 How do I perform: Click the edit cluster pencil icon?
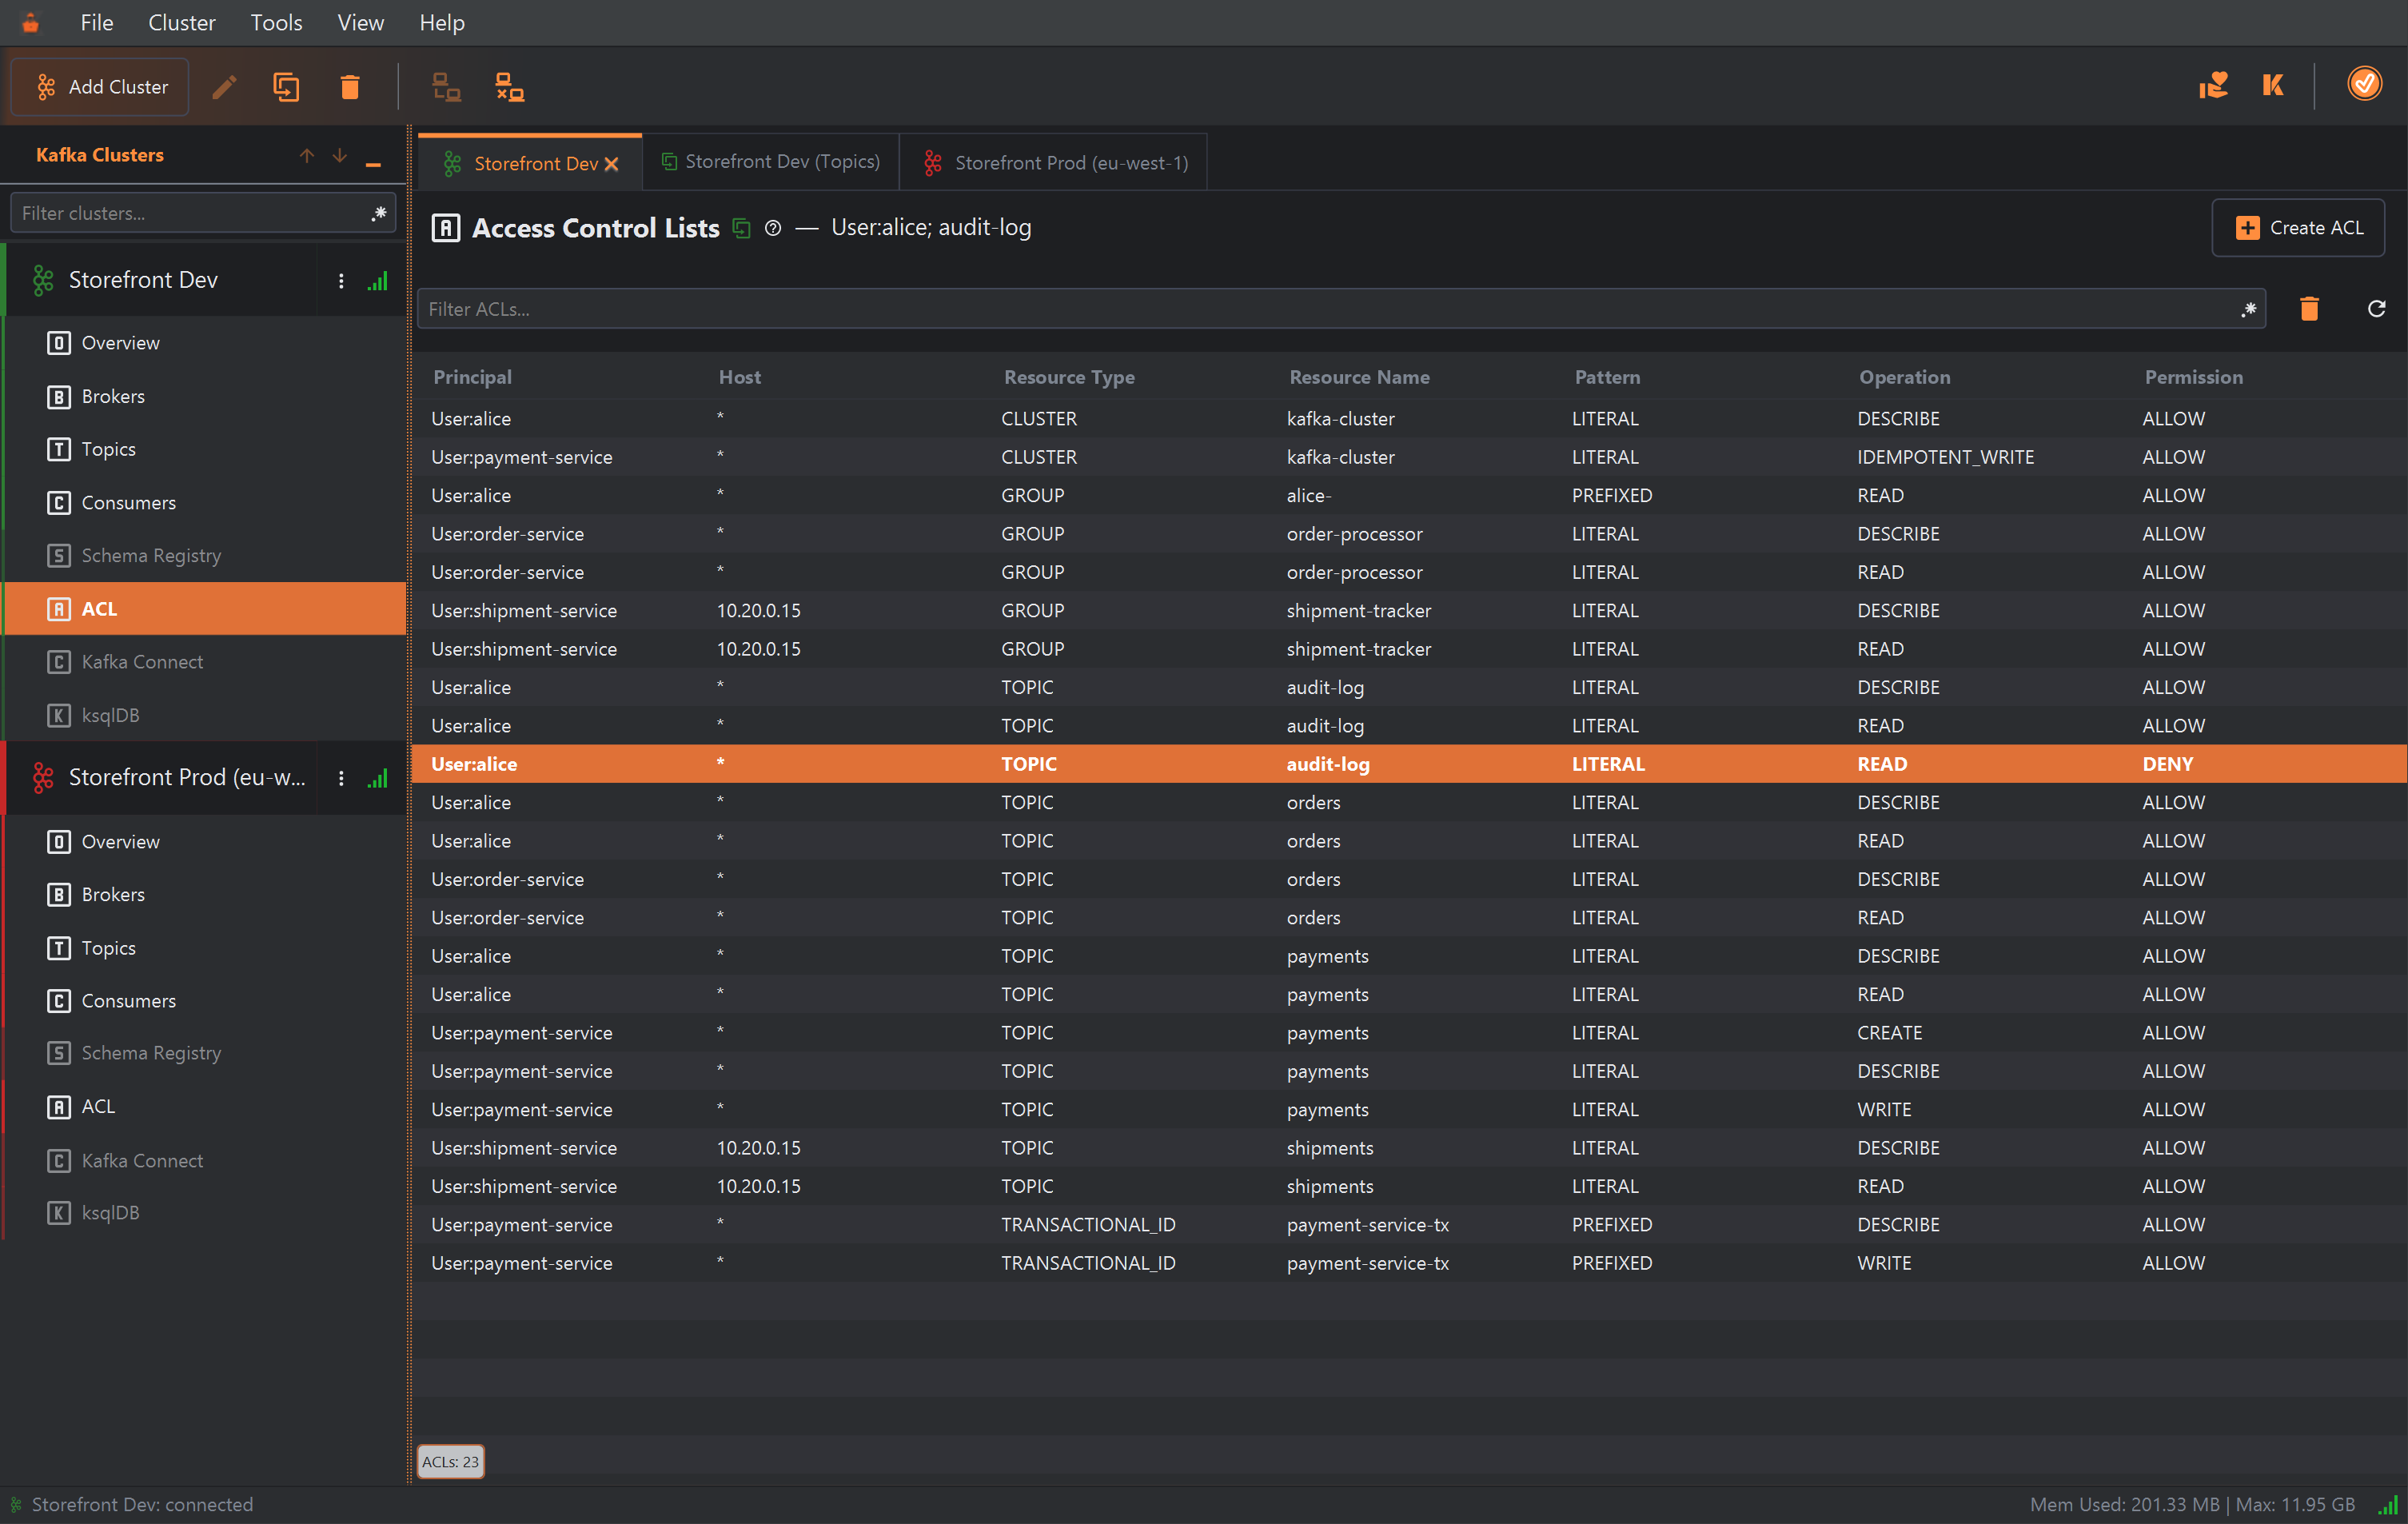(x=224, y=87)
